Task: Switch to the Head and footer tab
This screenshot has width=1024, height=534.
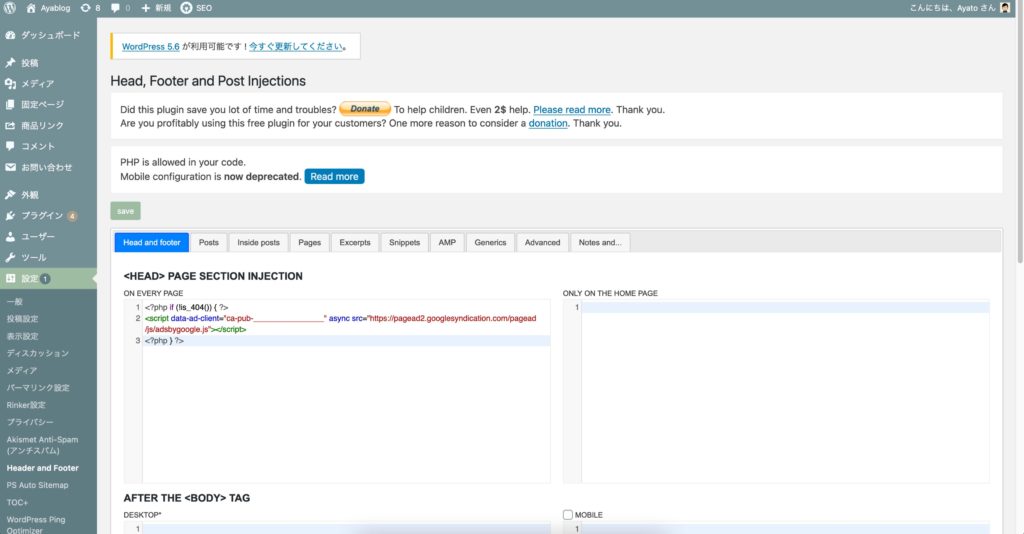Action: (152, 242)
